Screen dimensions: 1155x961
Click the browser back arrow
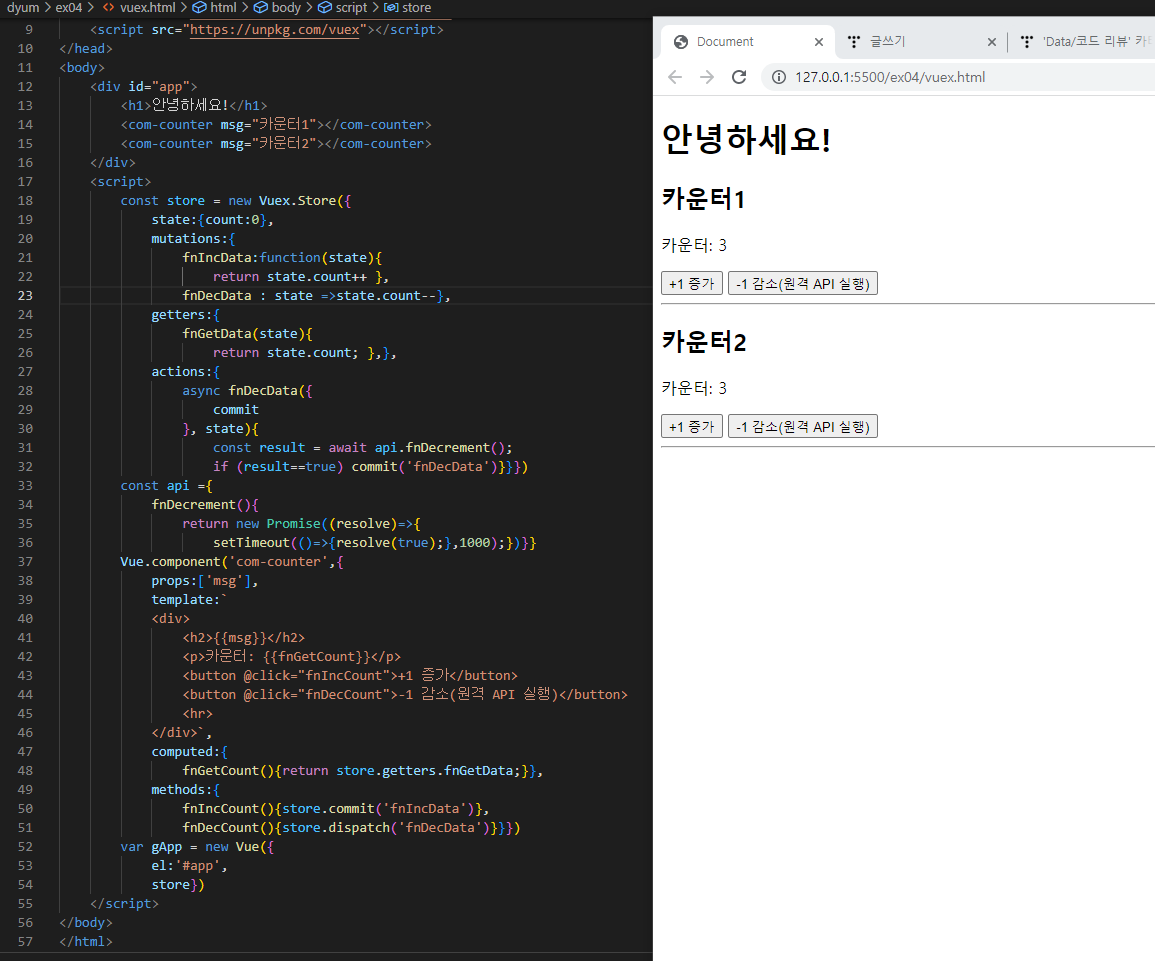click(x=675, y=77)
